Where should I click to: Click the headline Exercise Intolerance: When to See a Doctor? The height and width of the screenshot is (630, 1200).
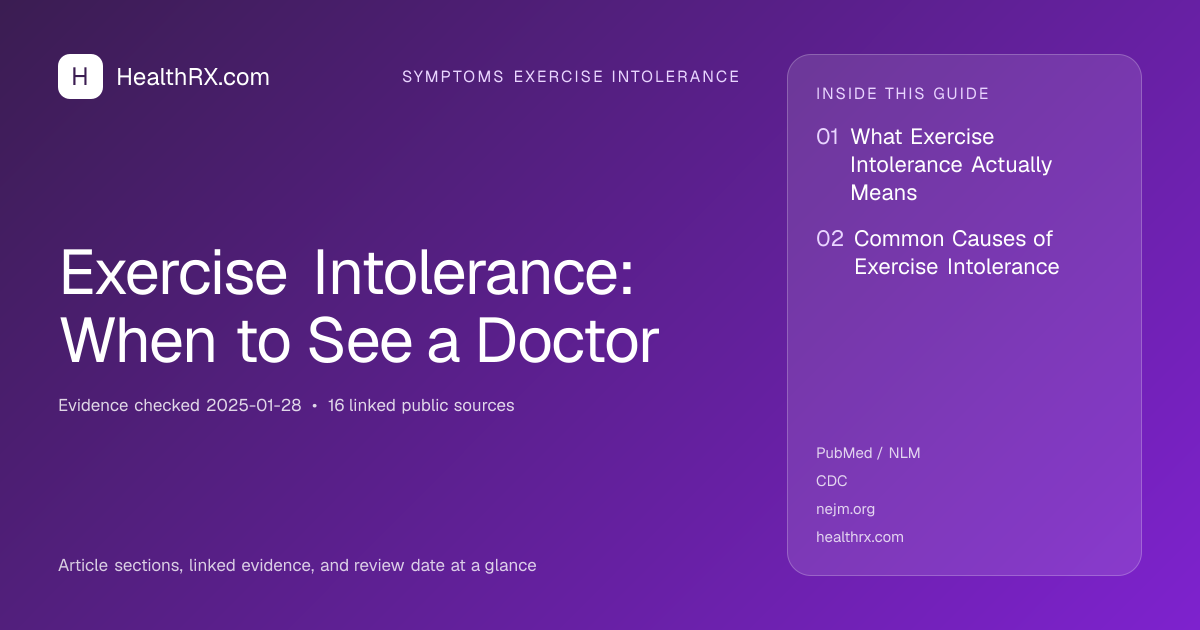[359, 306]
